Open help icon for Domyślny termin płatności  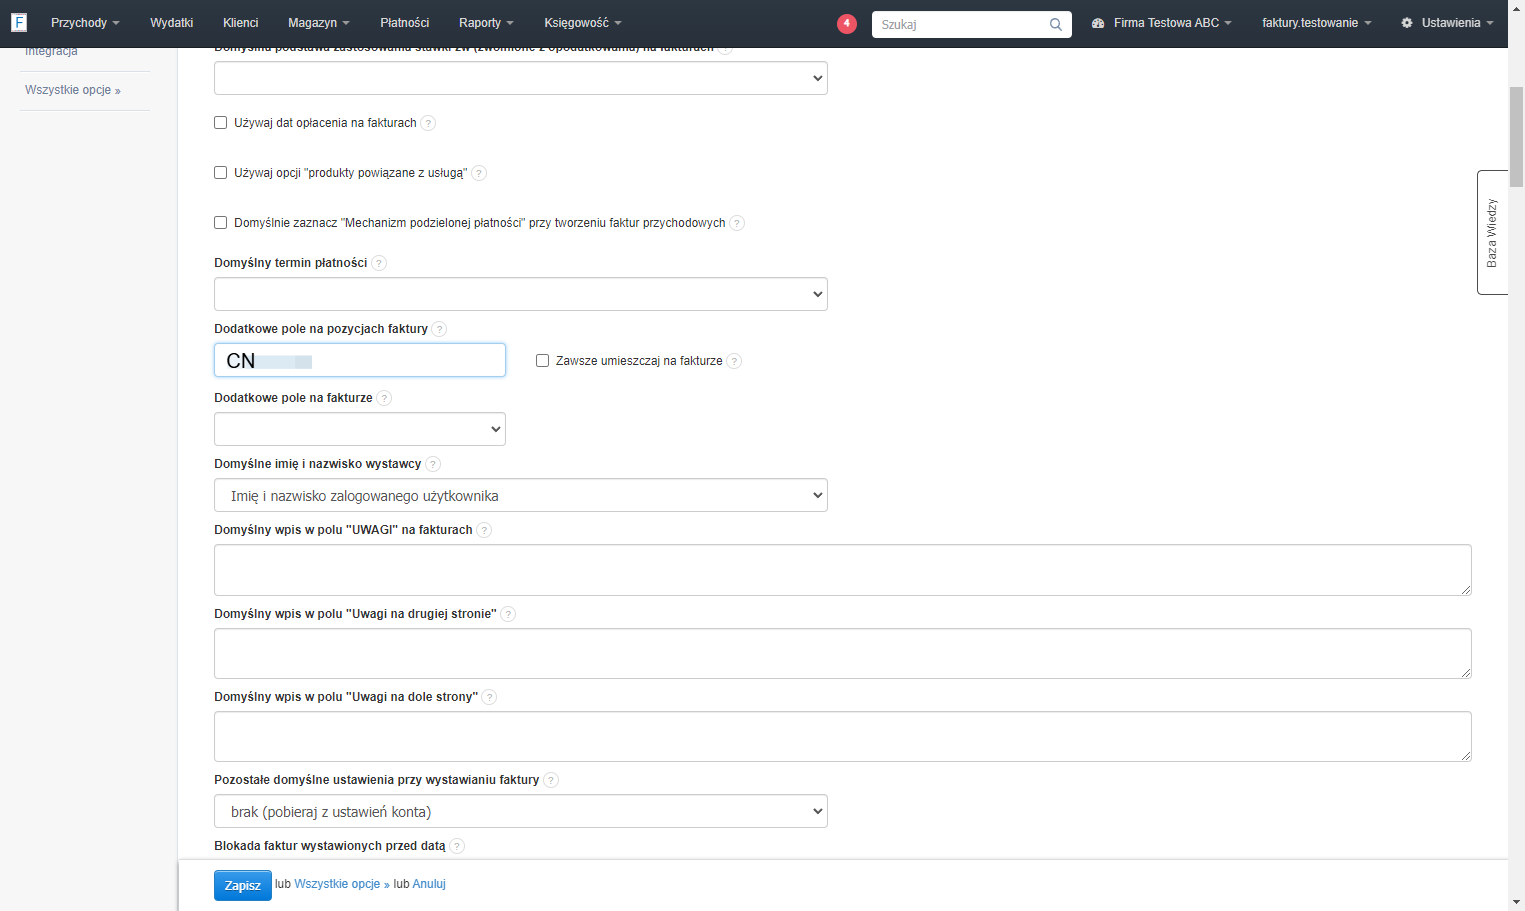[379, 263]
